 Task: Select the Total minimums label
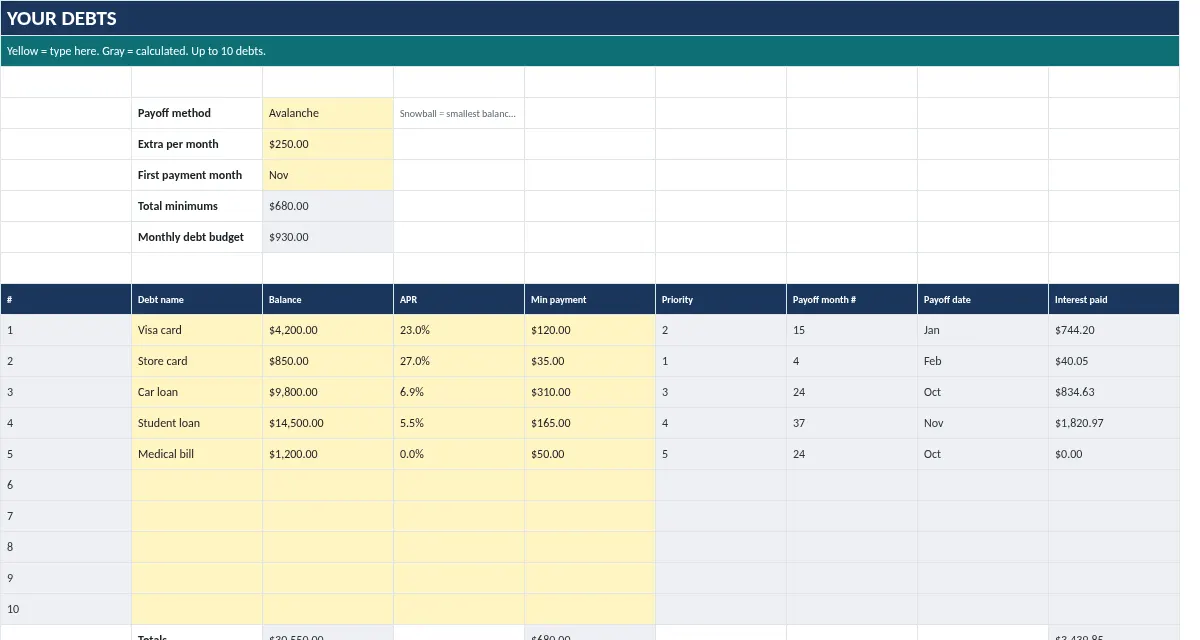point(197,206)
